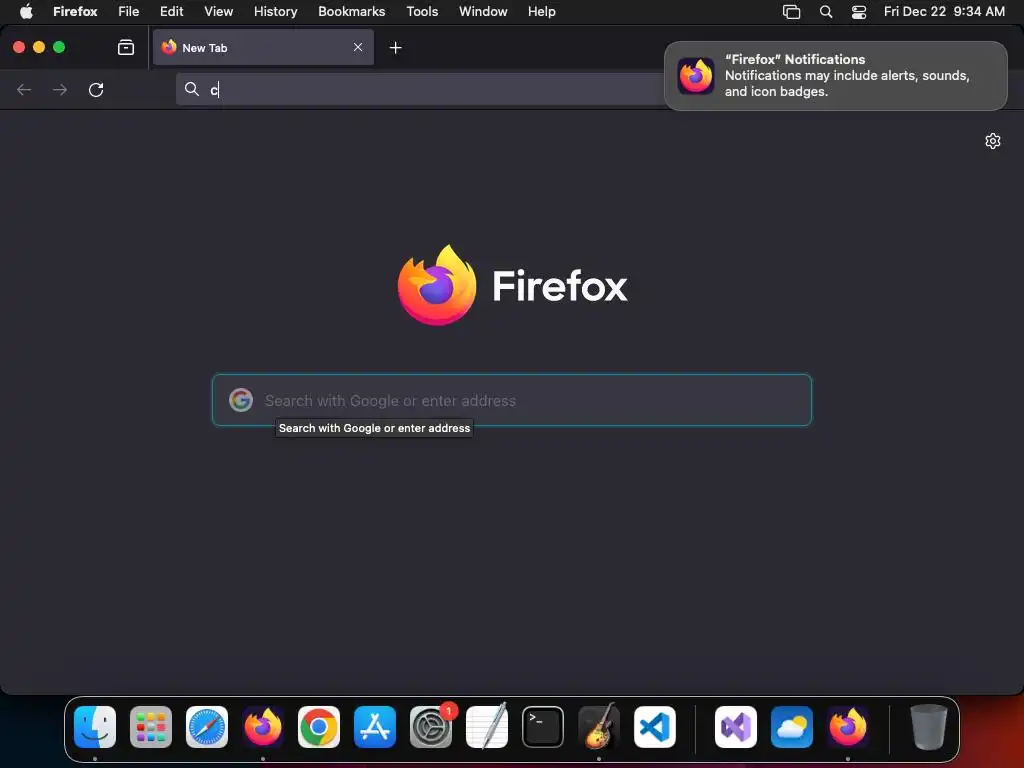Launch Google Chrome from the dock
1024x768 pixels.
click(x=319, y=726)
